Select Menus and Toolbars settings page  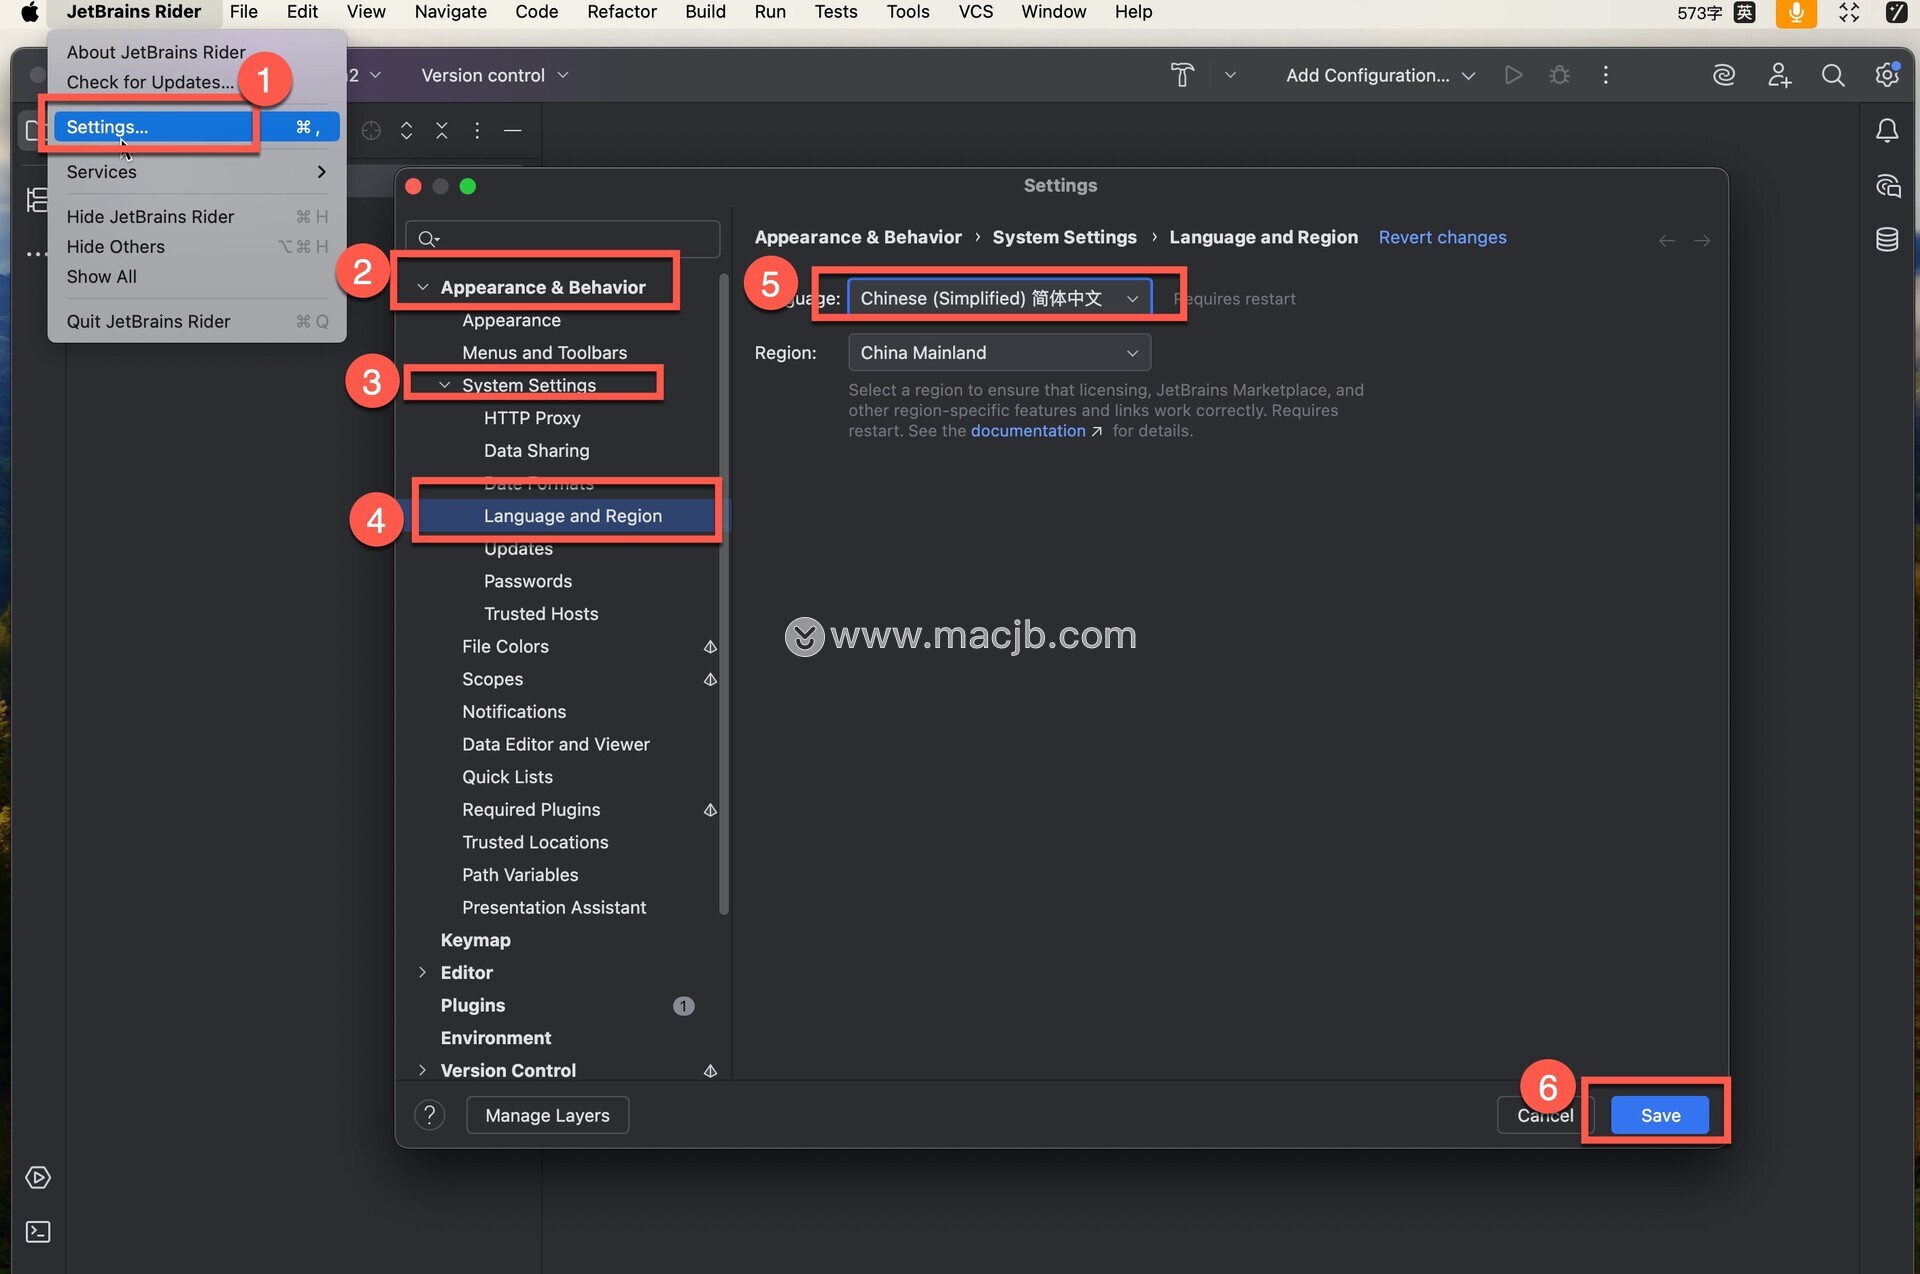[544, 353]
